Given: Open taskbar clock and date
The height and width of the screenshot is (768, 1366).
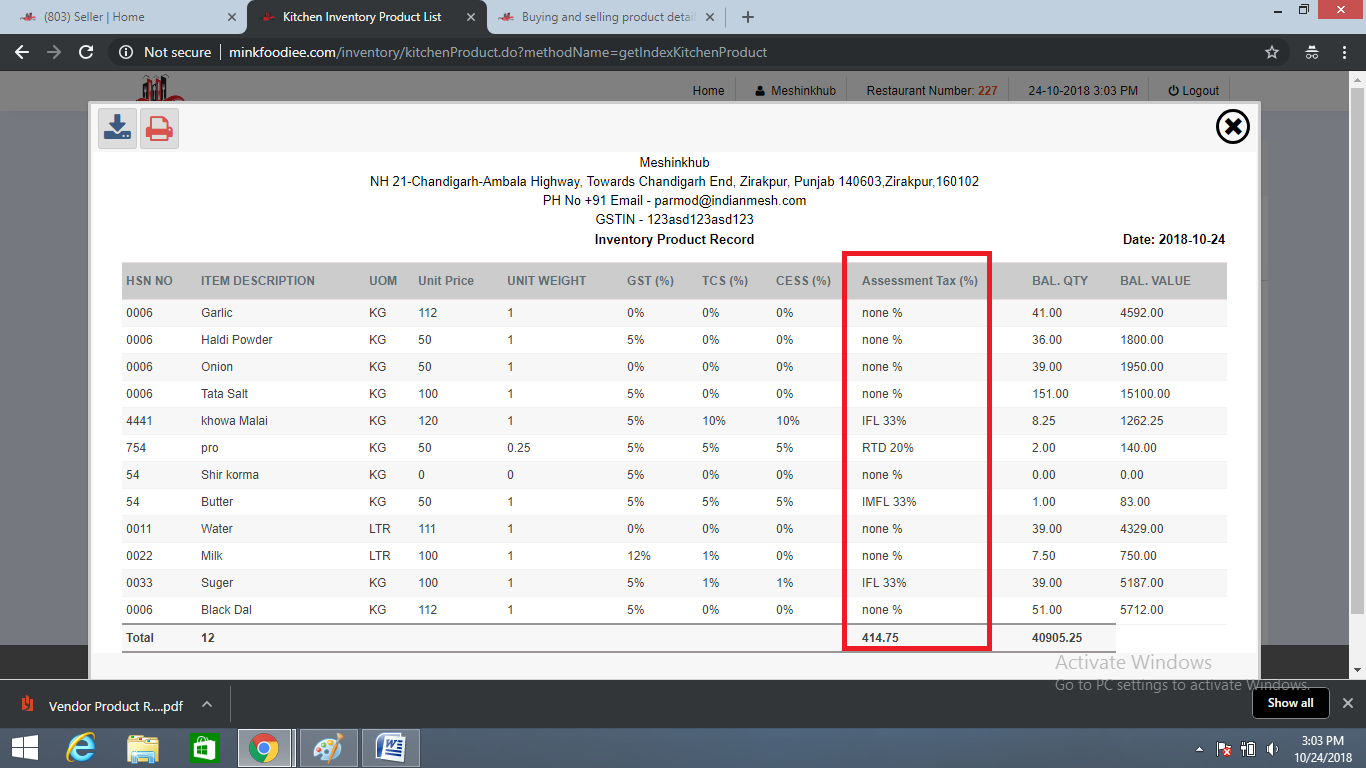Looking at the screenshot, I should pos(1323,748).
